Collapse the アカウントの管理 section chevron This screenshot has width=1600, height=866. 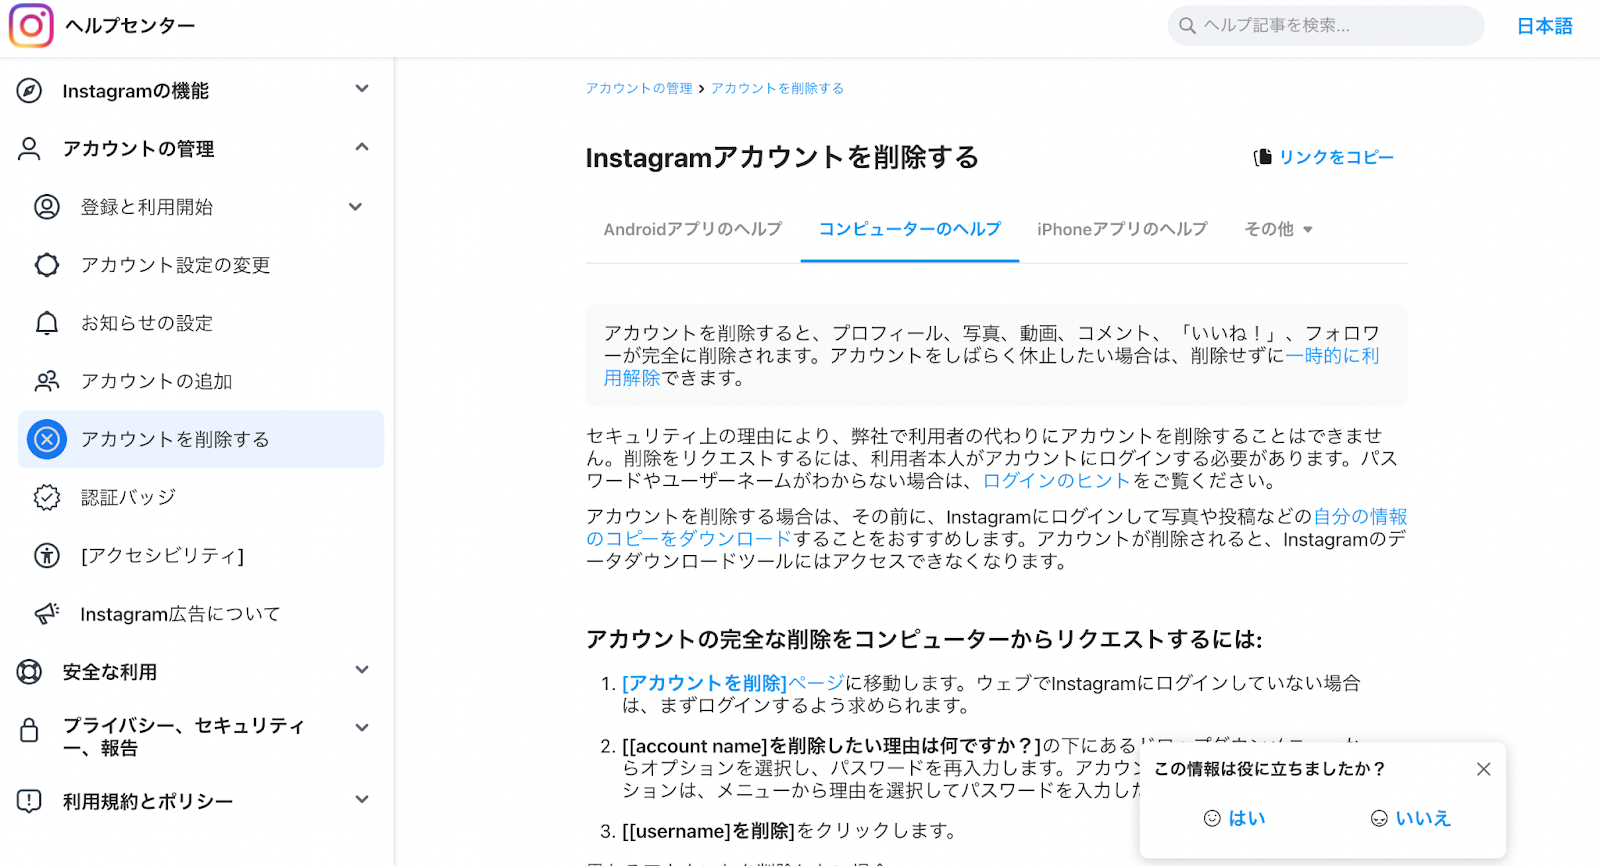[362, 147]
